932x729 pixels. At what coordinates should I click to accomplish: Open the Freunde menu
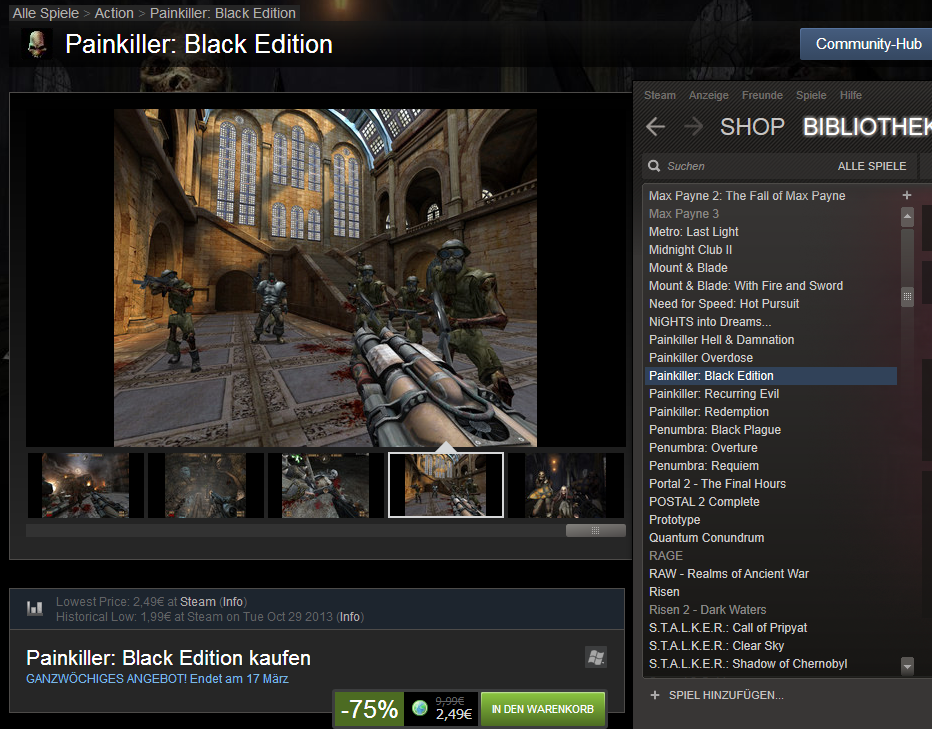[762, 95]
